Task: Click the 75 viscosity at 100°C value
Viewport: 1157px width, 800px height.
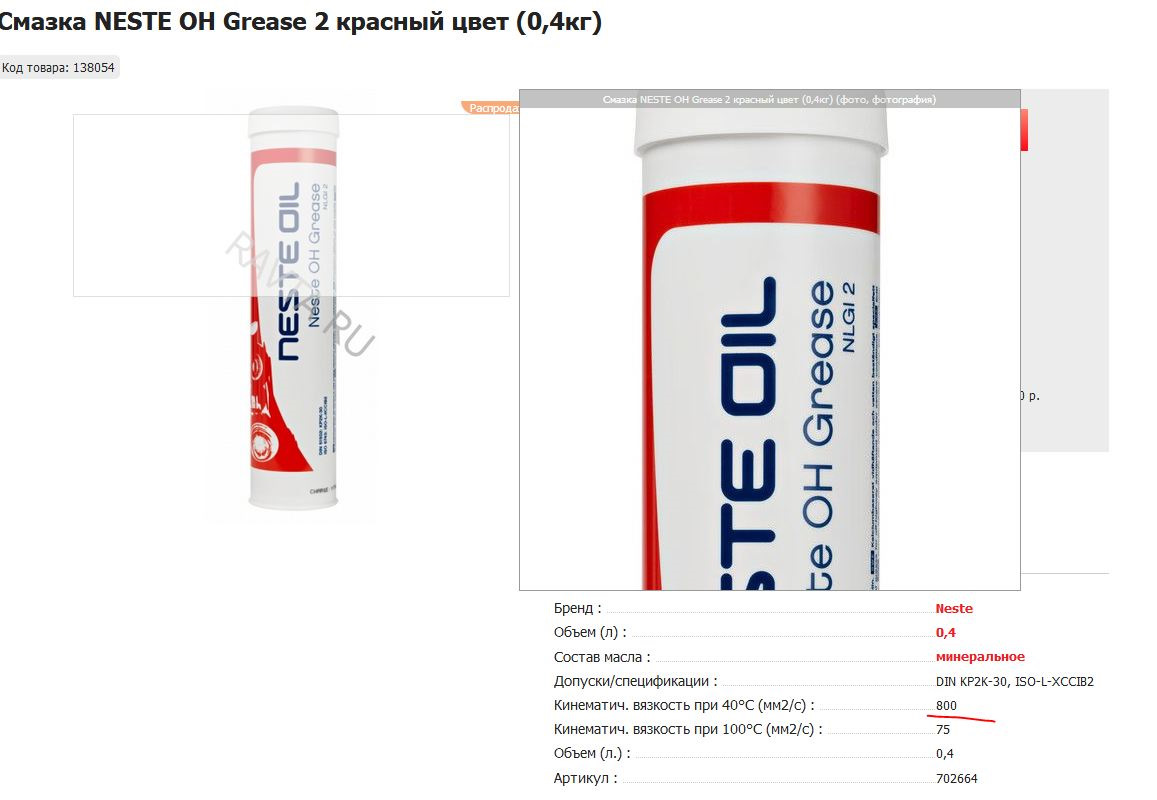Action: [942, 730]
